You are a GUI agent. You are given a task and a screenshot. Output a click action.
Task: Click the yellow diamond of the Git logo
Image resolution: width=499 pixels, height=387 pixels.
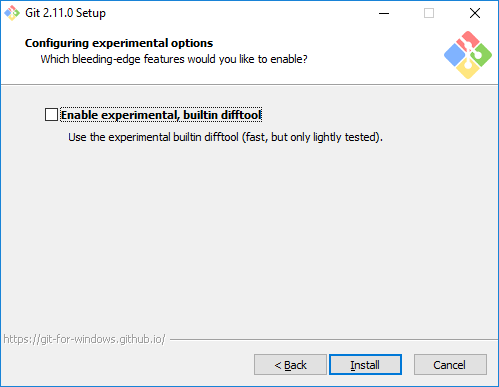pos(468,68)
